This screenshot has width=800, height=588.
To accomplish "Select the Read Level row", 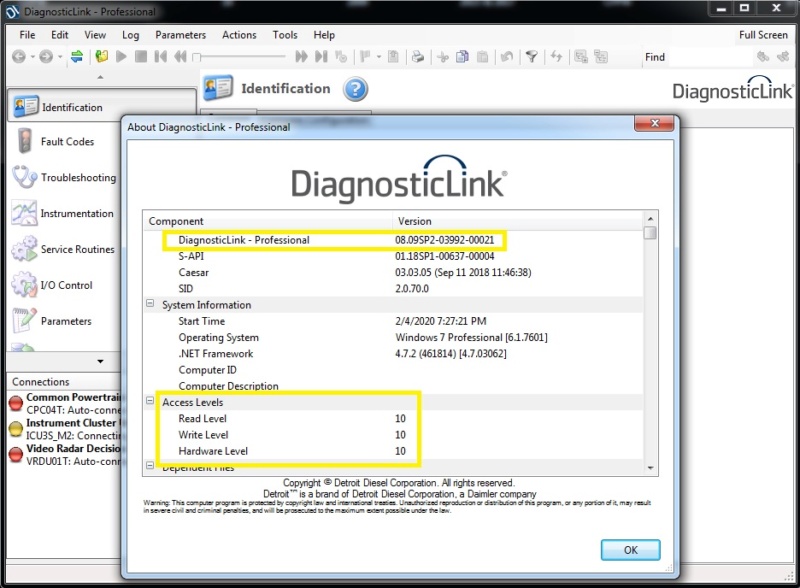I will coord(393,419).
